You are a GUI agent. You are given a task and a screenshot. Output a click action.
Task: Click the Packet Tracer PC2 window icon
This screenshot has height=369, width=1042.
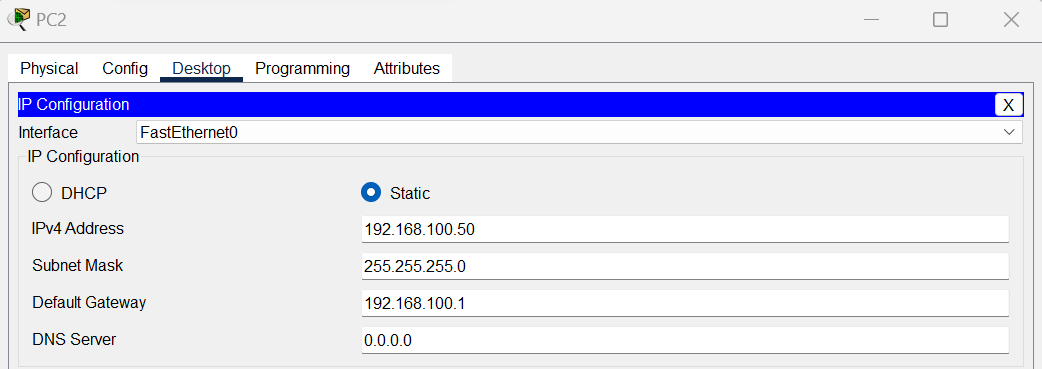[19, 19]
